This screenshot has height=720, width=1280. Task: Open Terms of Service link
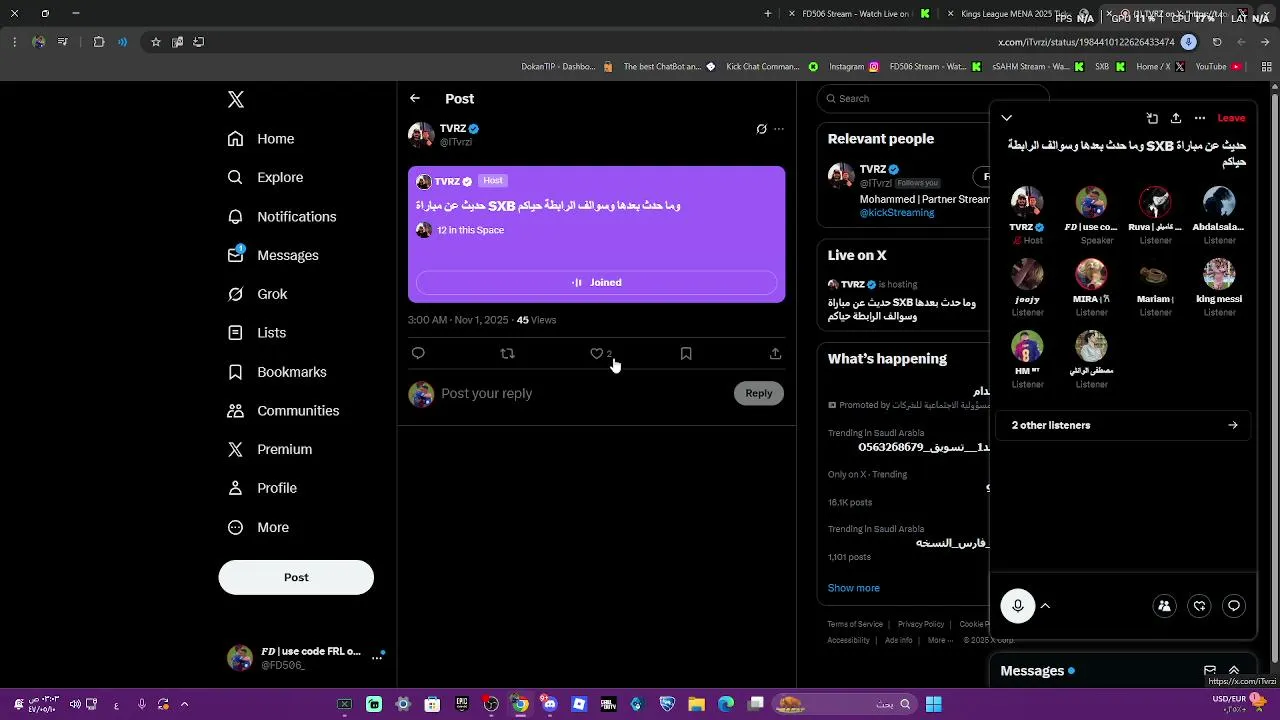pyautogui.click(x=855, y=624)
